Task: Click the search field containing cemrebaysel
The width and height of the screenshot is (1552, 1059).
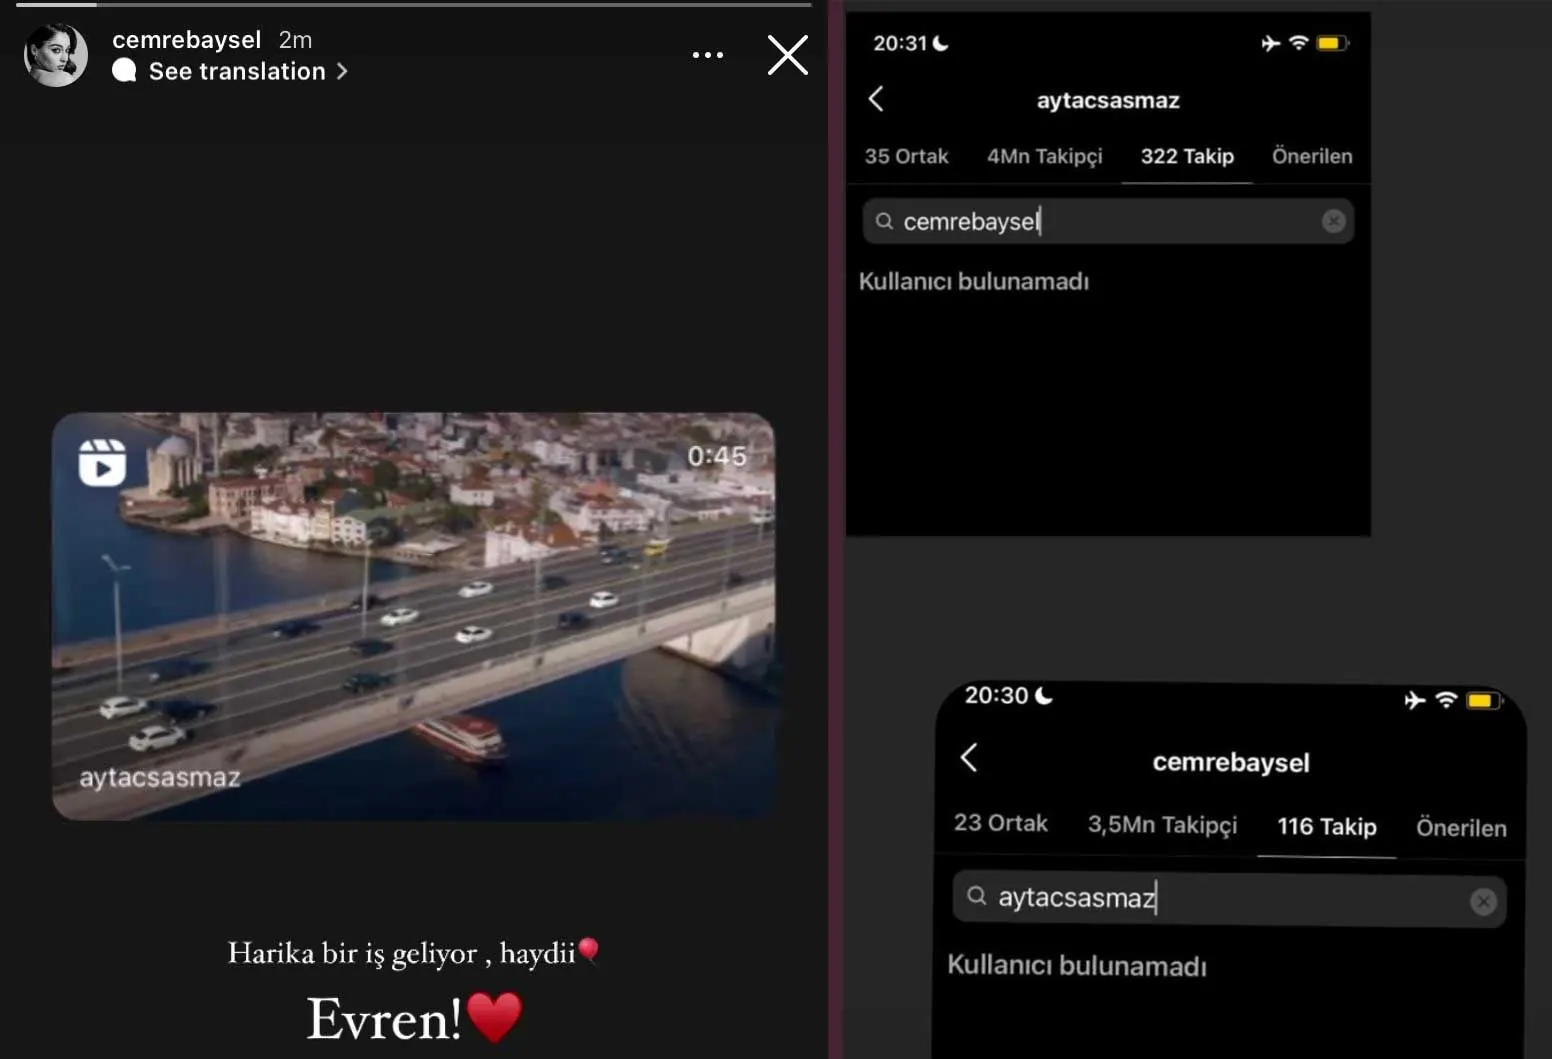Action: click(x=1108, y=221)
